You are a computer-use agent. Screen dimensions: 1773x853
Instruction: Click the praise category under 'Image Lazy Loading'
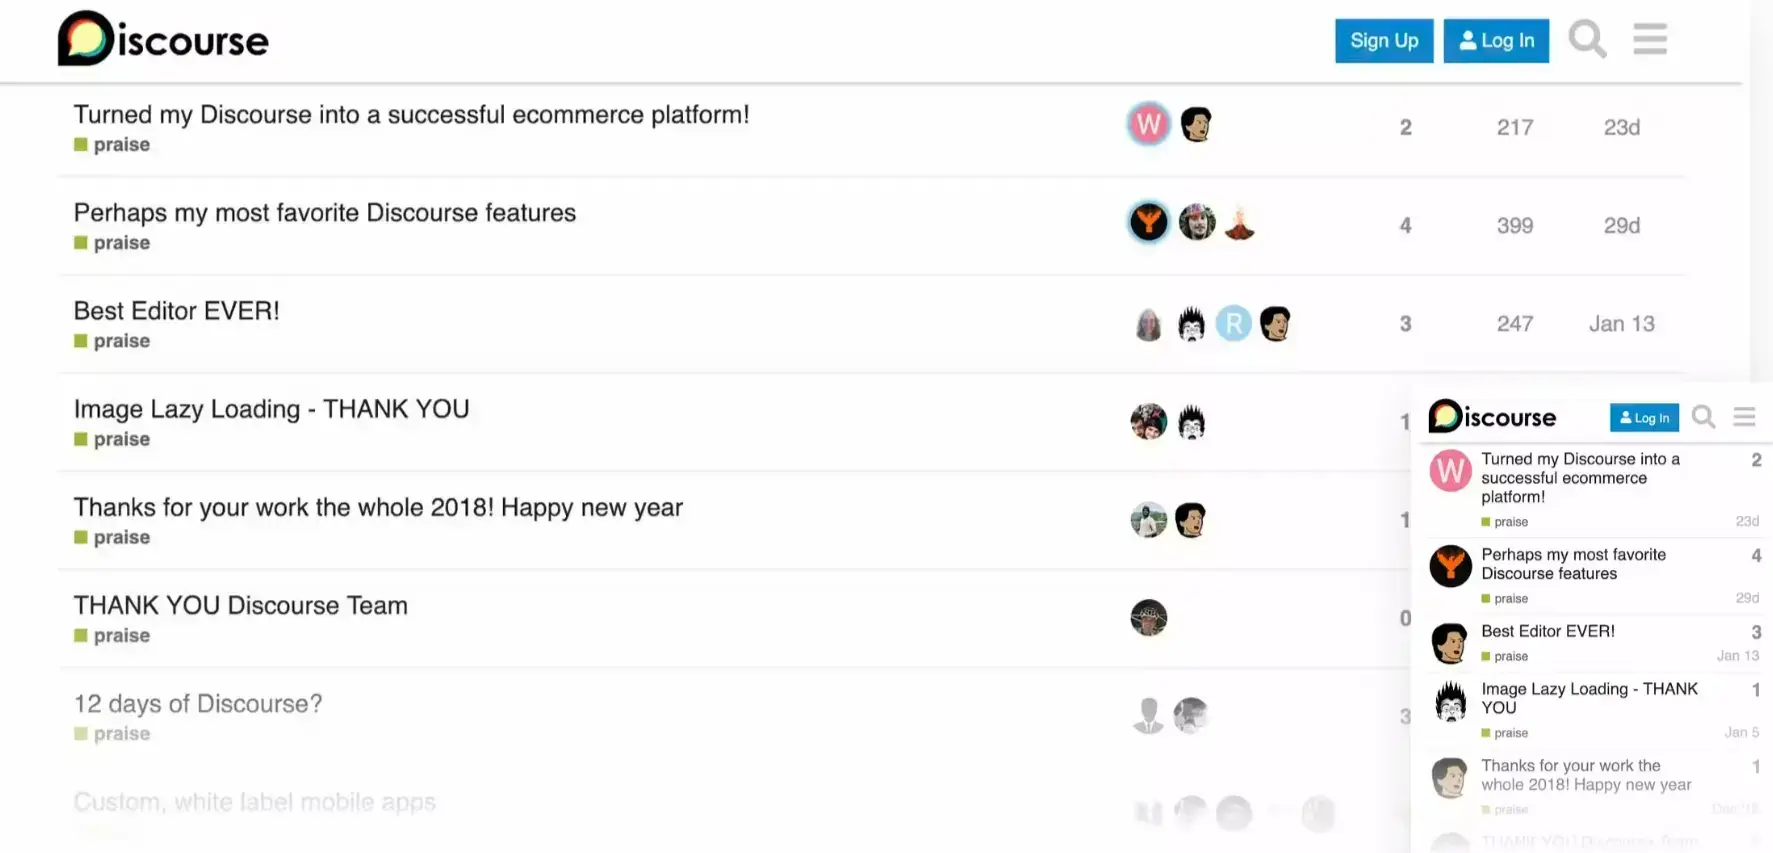tap(112, 438)
